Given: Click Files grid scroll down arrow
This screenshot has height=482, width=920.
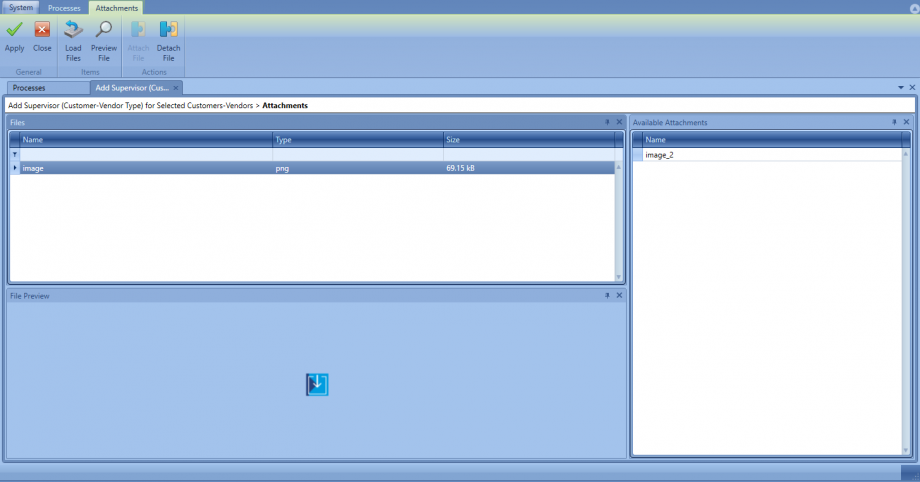Looking at the screenshot, I should (618, 277).
